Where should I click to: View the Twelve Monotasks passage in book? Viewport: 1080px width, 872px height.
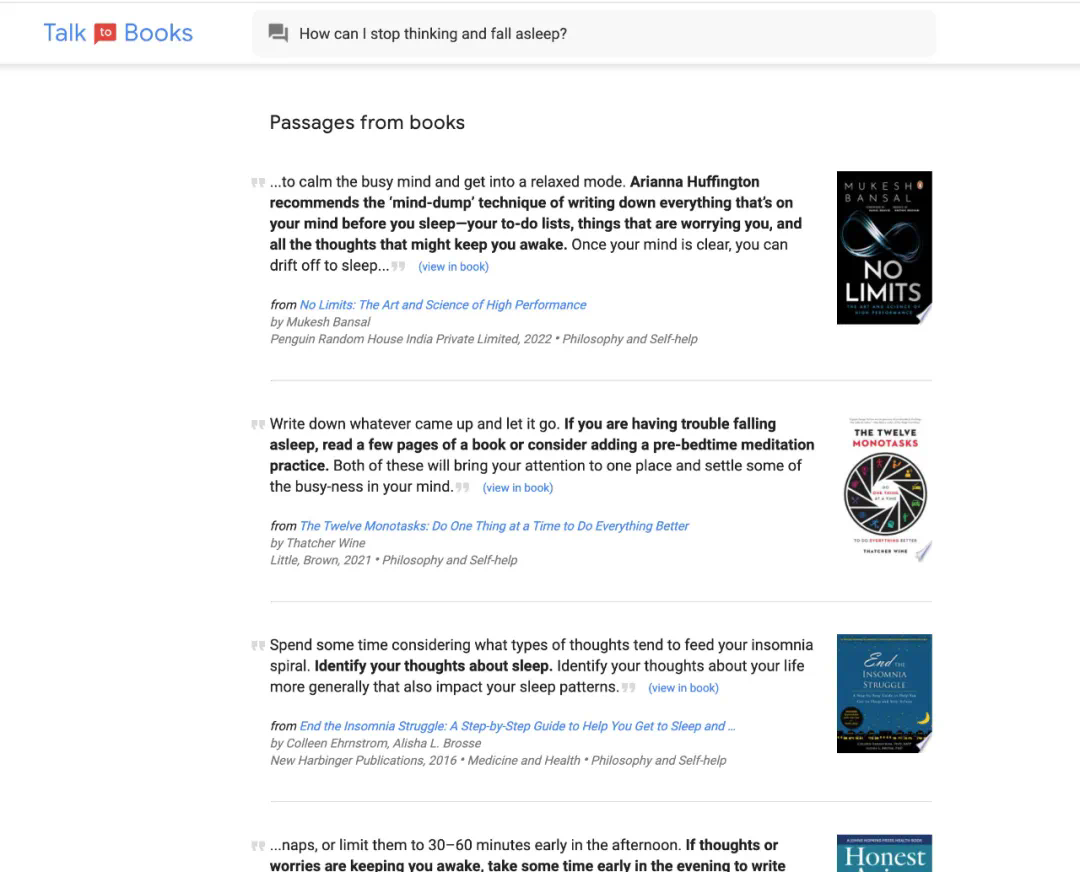517,488
